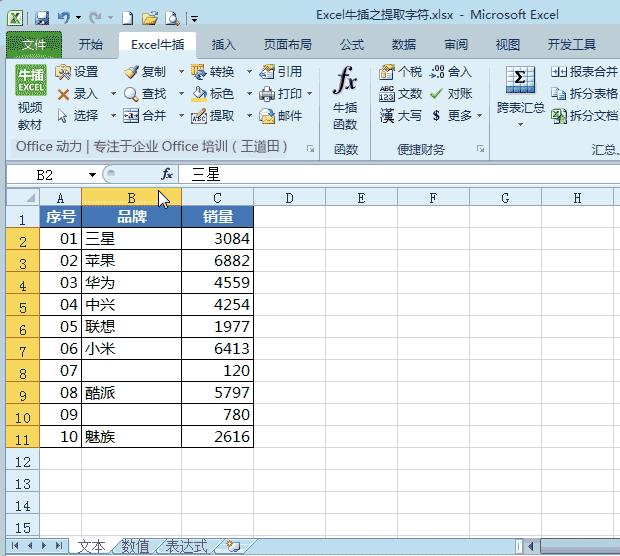Open the 更多 dropdown in 便捷财务
The image size is (620, 556).
(x=479, y=116)
